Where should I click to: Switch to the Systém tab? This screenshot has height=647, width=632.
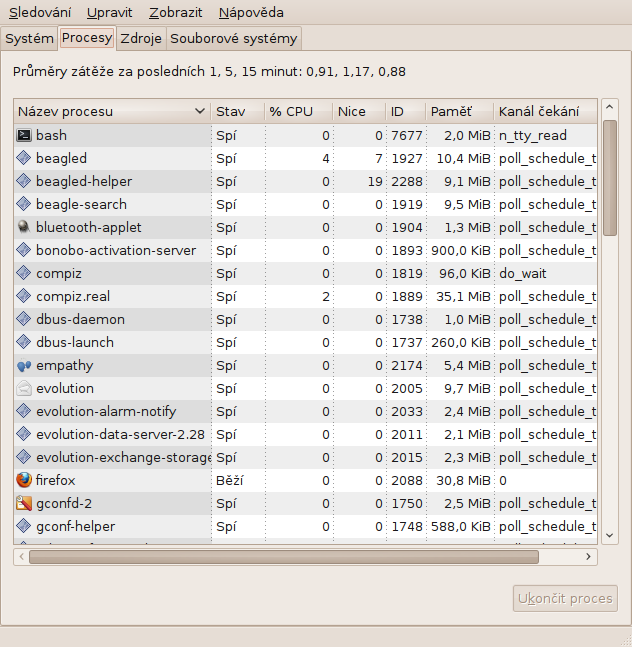(x=29, y=38)
